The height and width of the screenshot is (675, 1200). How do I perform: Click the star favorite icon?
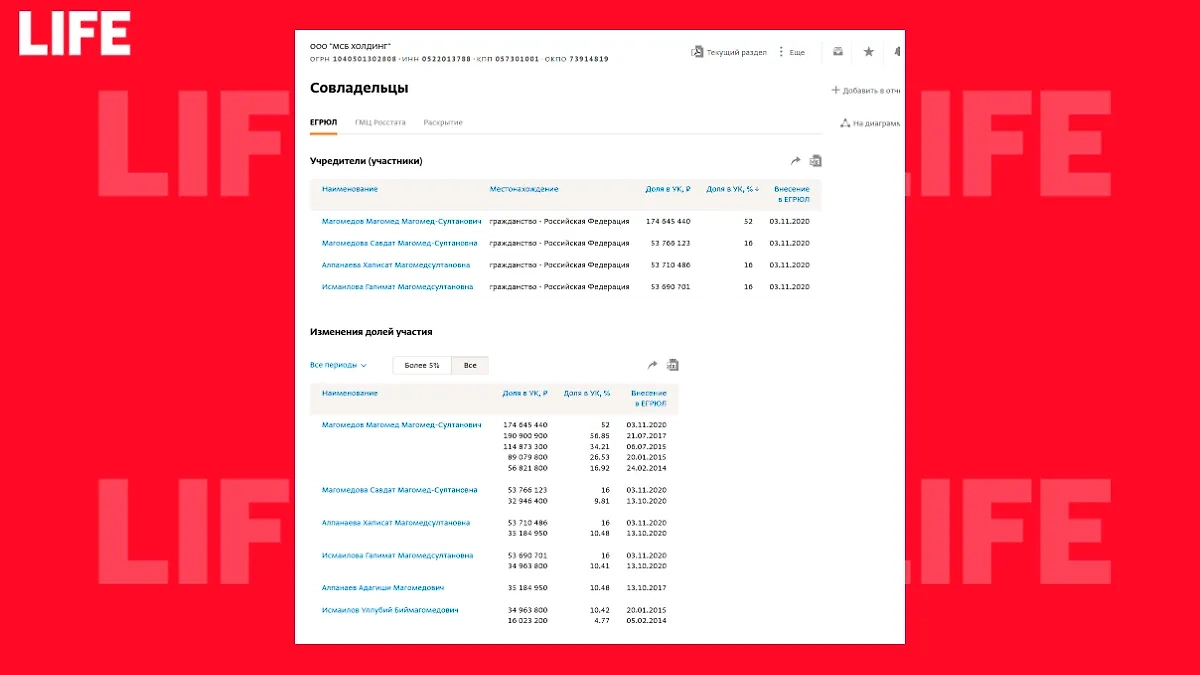(868, 52)
